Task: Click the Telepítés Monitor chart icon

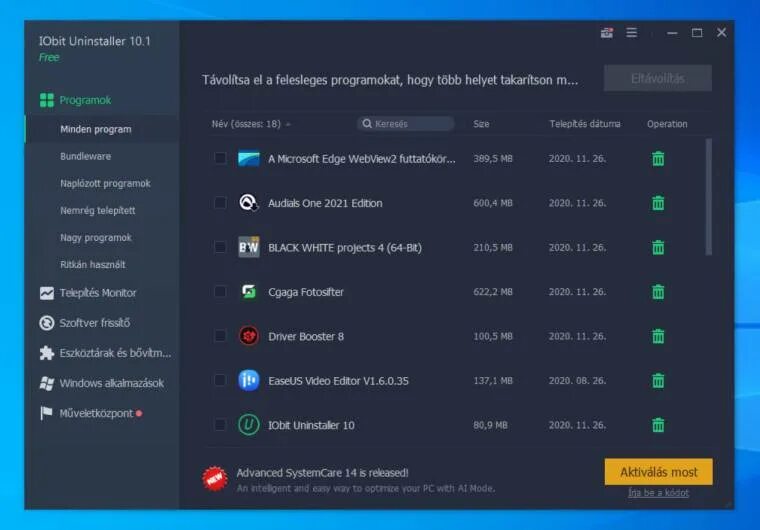Action: (x=47, y=293)
